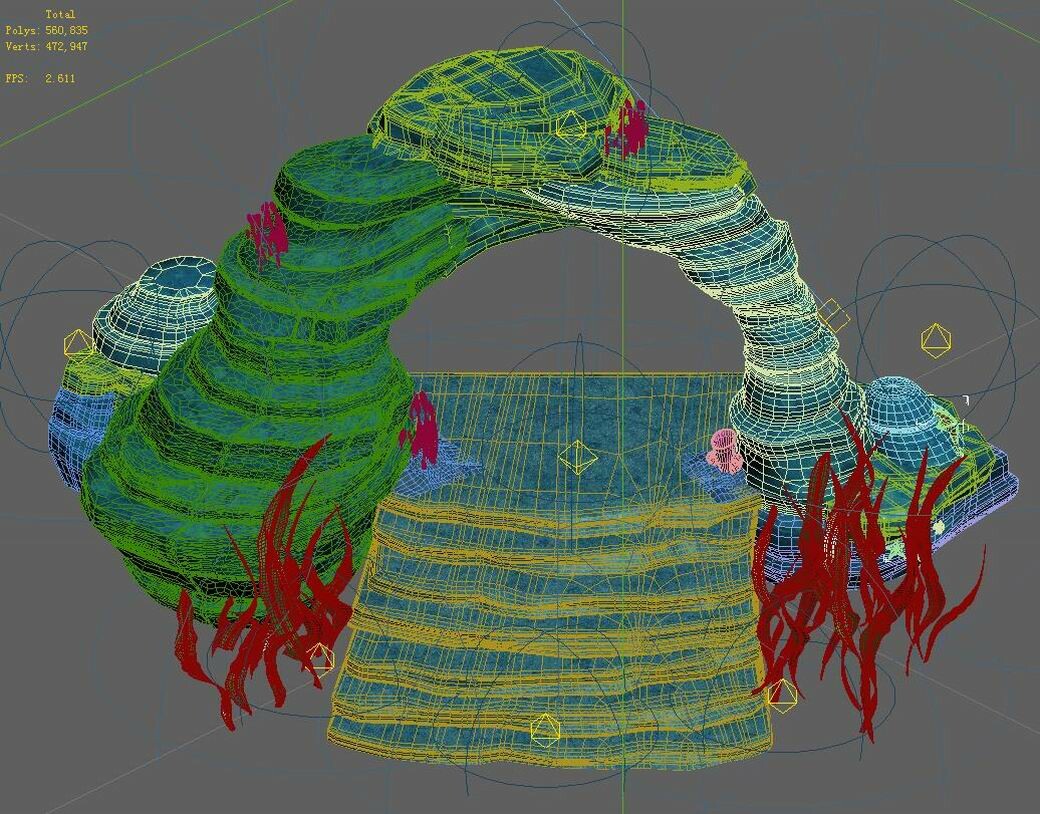Select the light helper below the right red seaweed
This screenshot has height=814, width=1040.
782,695
